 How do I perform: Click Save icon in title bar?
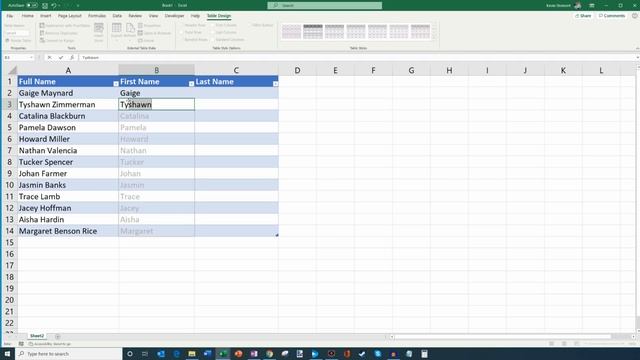(x=45, y=6)
